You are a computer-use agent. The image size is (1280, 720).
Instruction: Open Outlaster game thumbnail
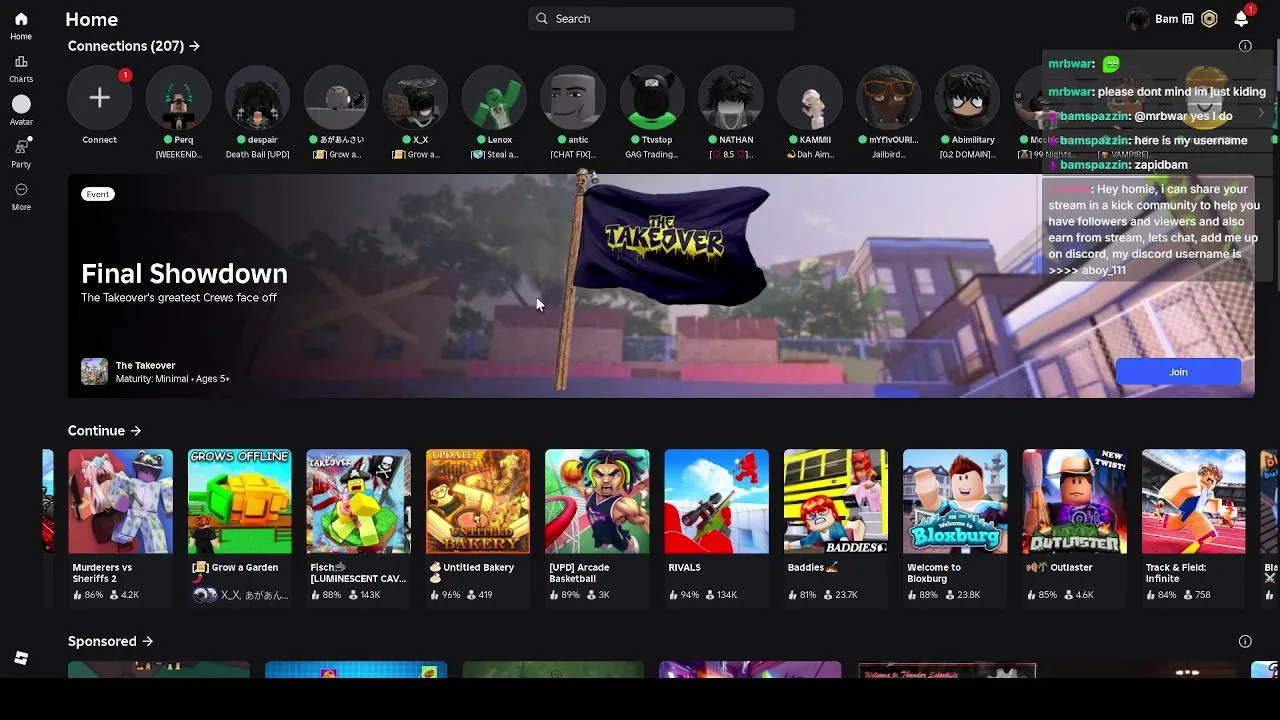pyautogui.click(x=1074, y=501)
